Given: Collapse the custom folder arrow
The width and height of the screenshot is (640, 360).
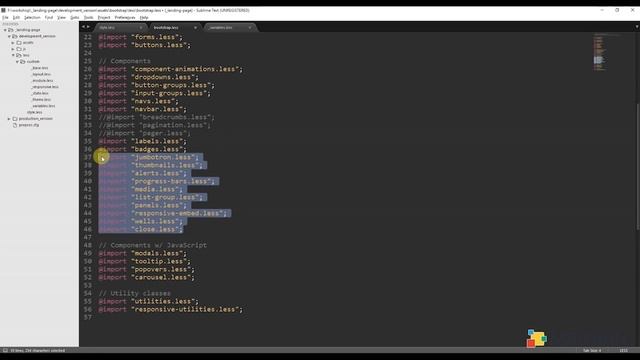Looking at the screenshot, I should pyautogui.click(x=17, y=62).
